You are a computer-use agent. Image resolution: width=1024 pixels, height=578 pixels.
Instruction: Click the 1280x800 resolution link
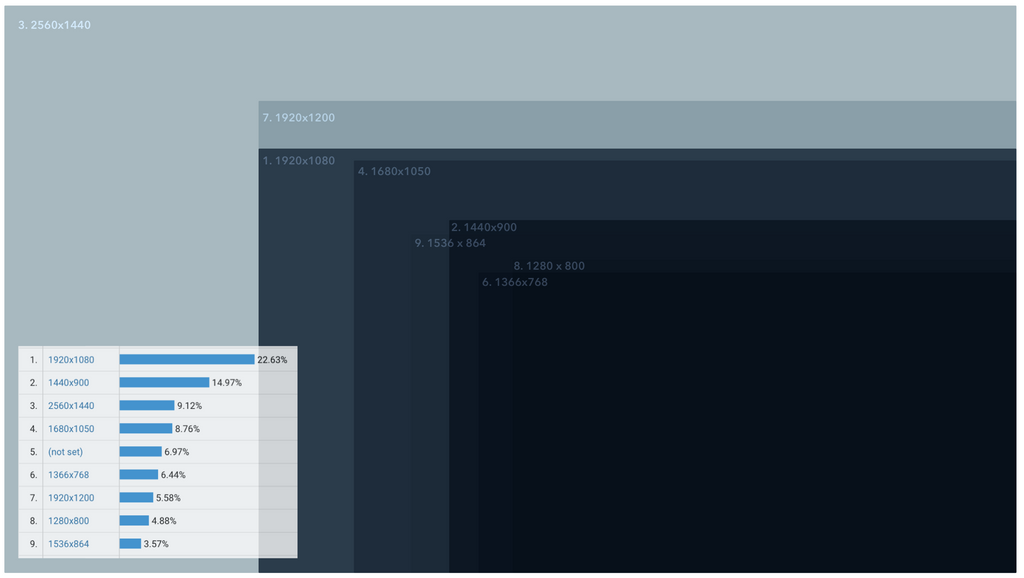(x=68, y=521)
